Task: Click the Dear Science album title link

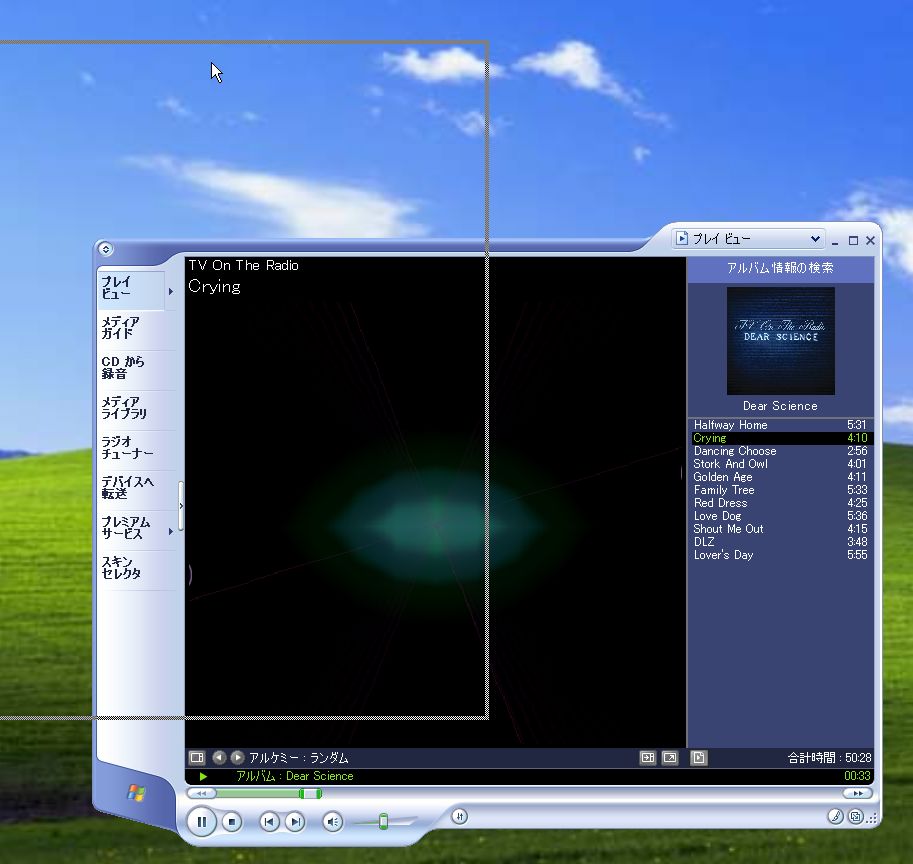Action: click(780, 406)
